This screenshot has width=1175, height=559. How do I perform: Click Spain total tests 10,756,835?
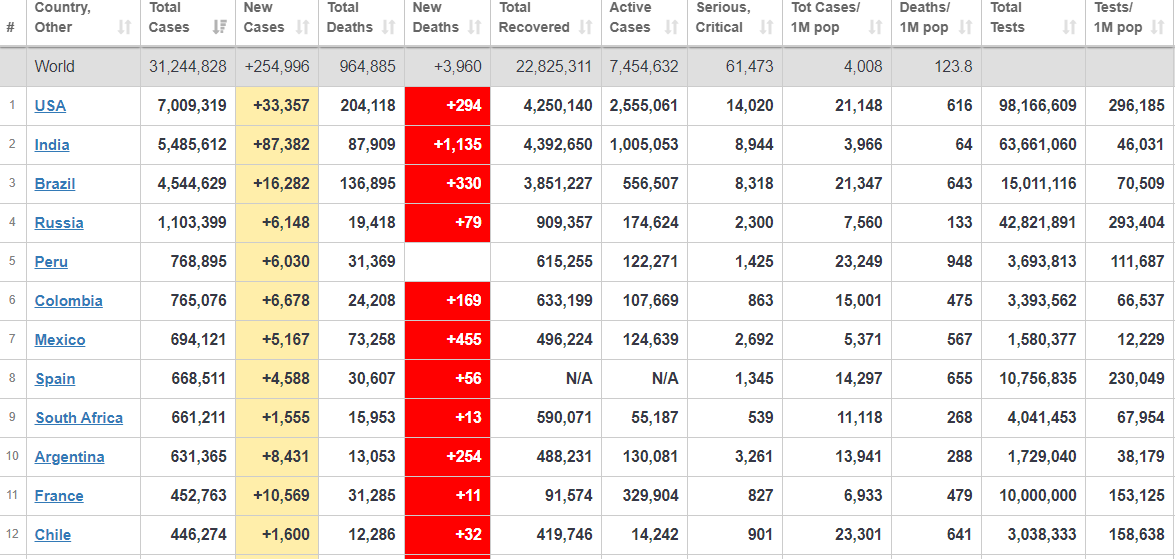1038,378
